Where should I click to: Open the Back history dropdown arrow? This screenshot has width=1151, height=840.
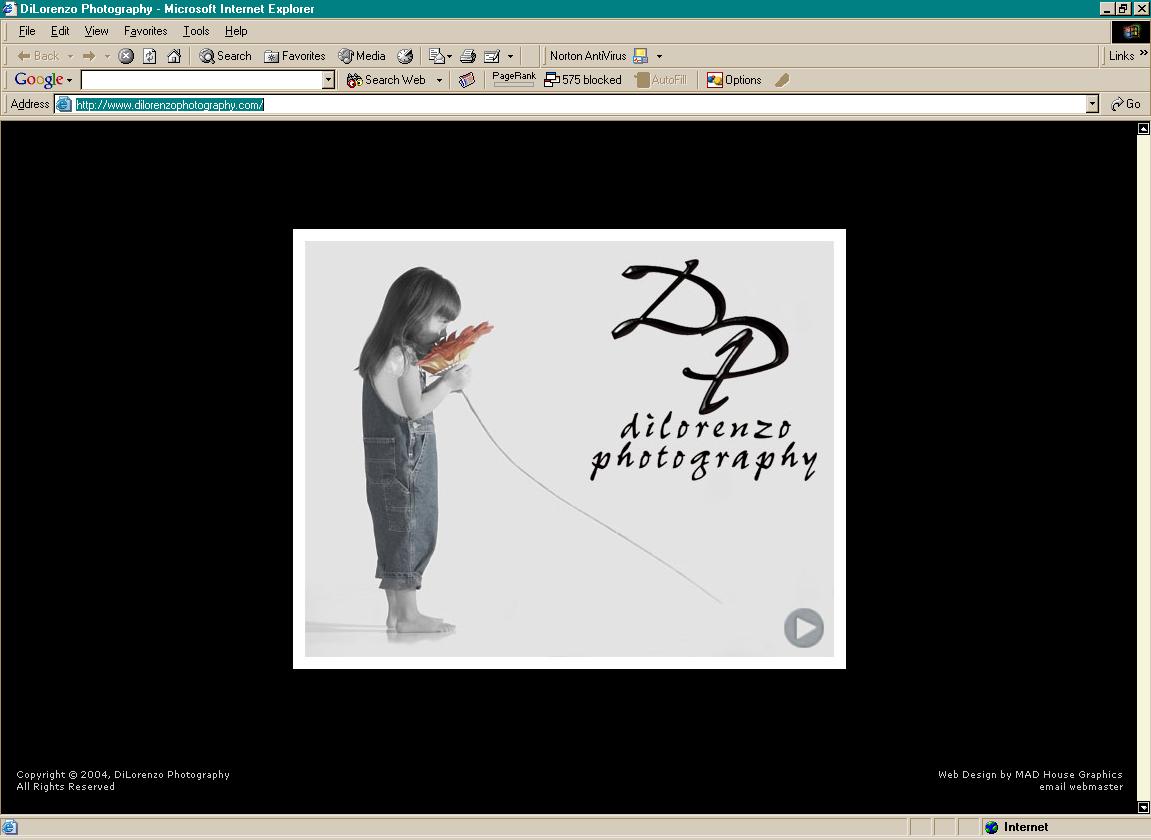(70, 56)
